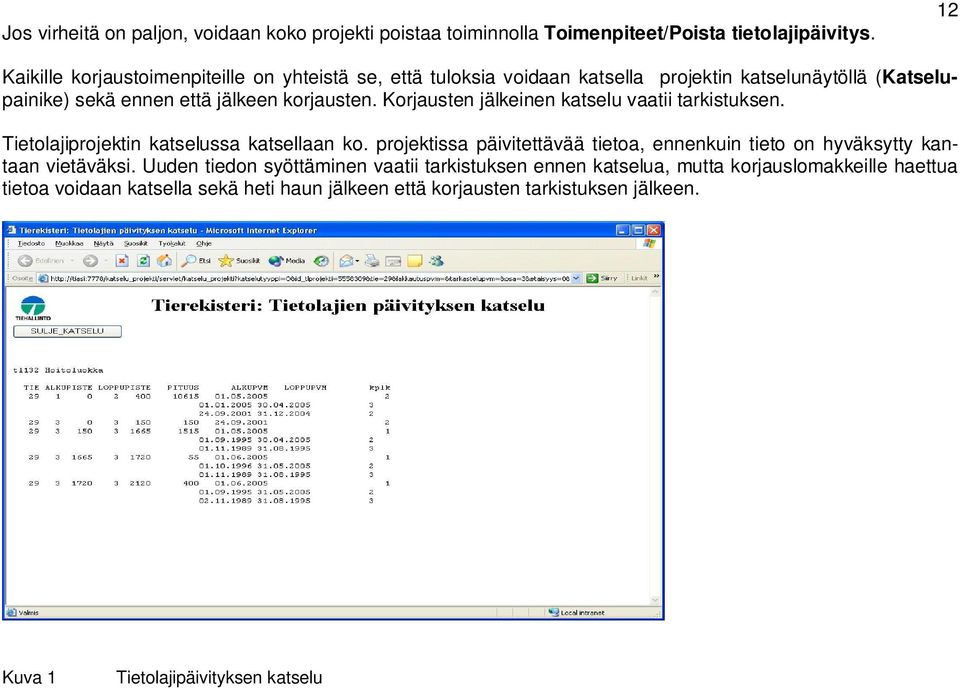Open the Etsi search magnifier
The image size is (960, 688).
coord(189,261)
